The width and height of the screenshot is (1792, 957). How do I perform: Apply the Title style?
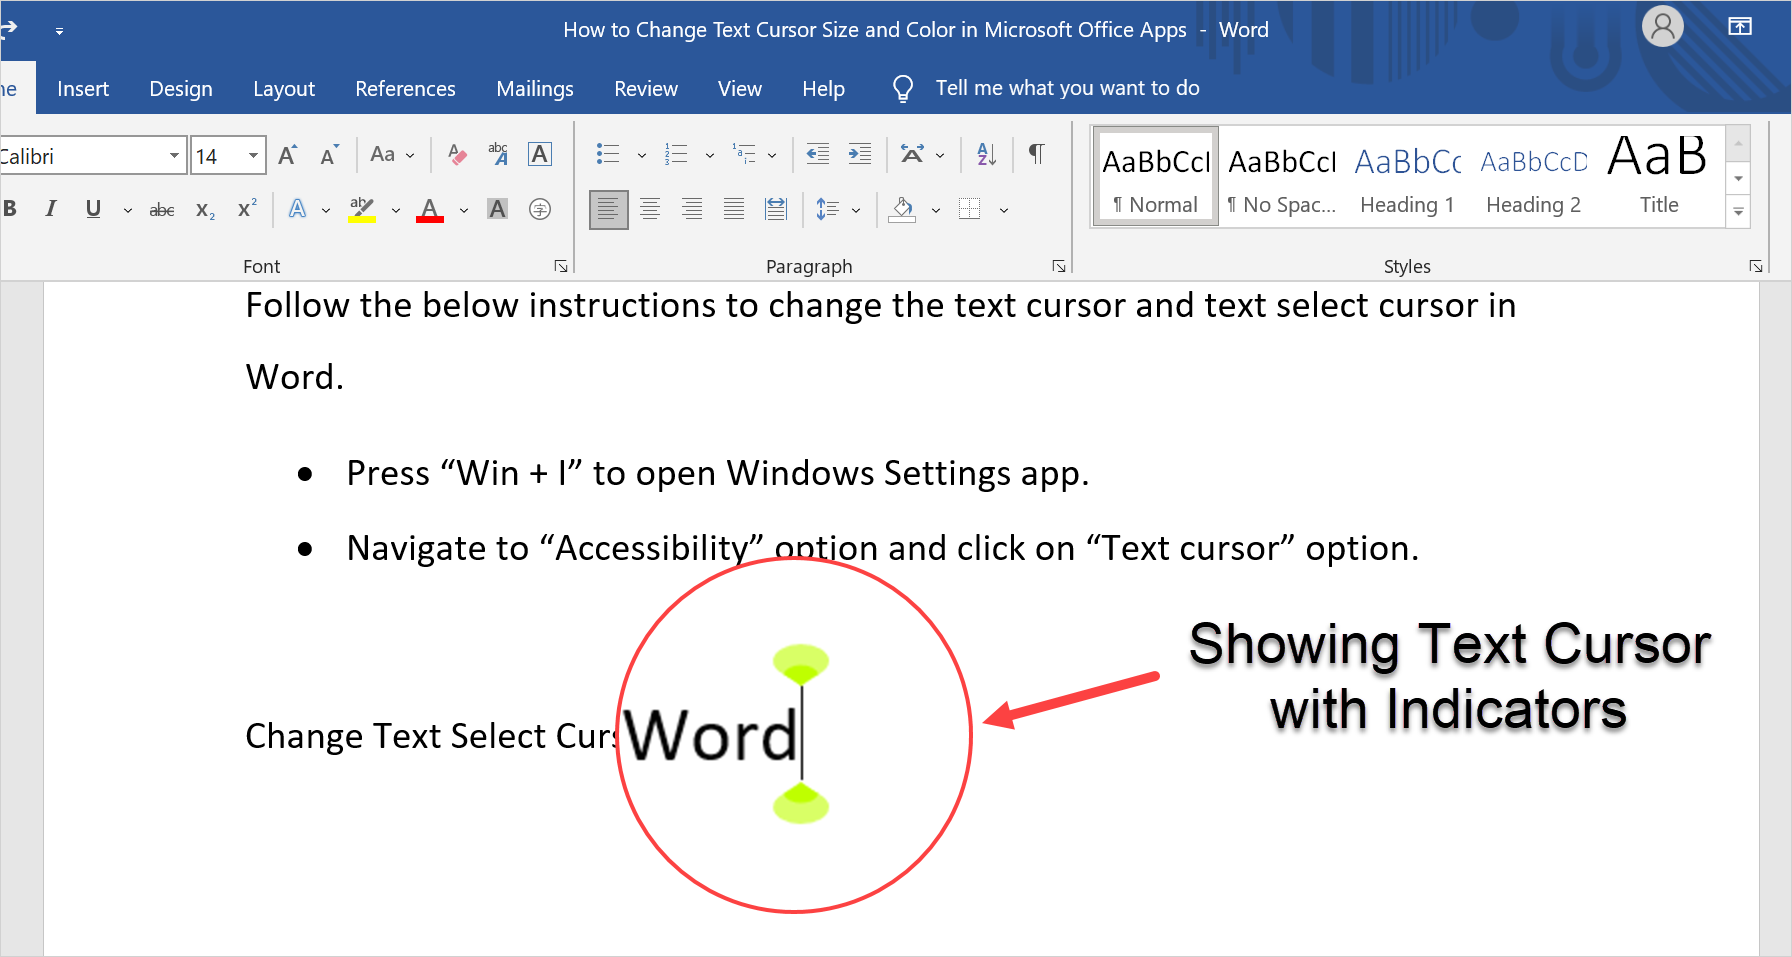(x=1658, y=177)
